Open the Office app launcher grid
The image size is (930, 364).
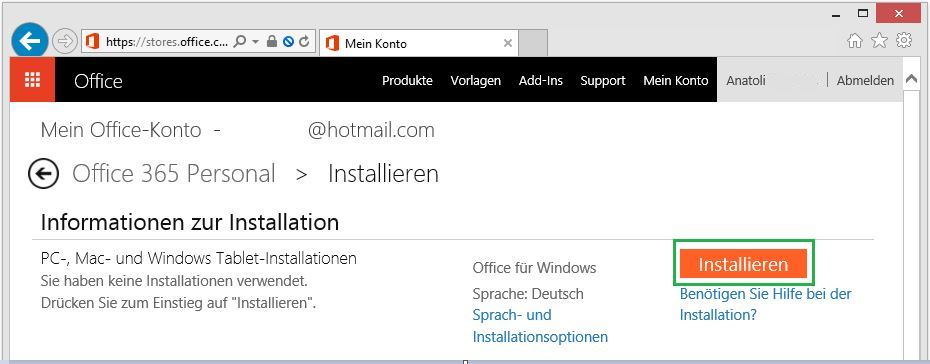click(x=33, y=79)
